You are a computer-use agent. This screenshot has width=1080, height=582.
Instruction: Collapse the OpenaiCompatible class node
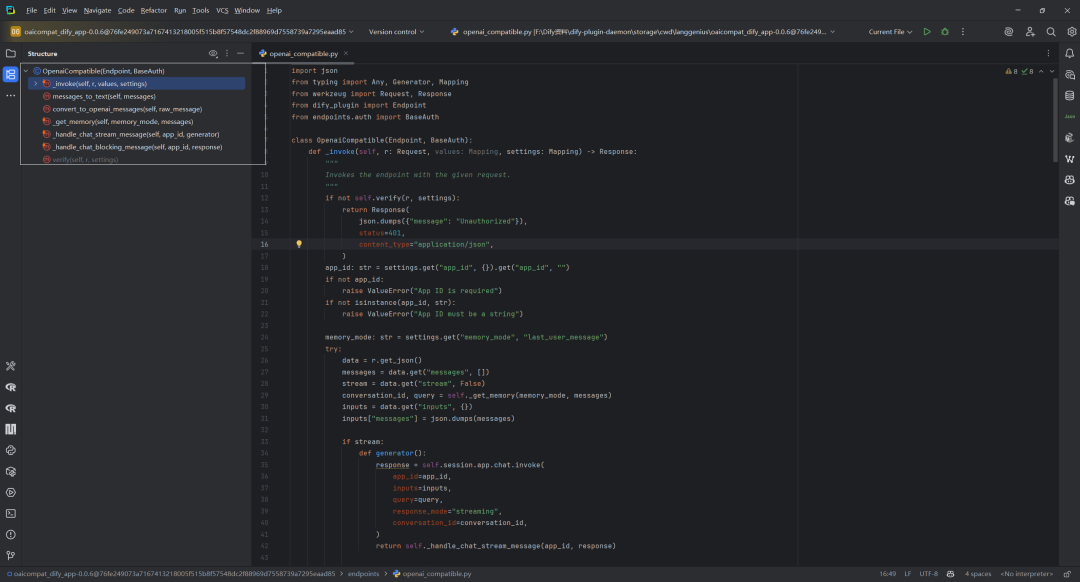(26, 71)
